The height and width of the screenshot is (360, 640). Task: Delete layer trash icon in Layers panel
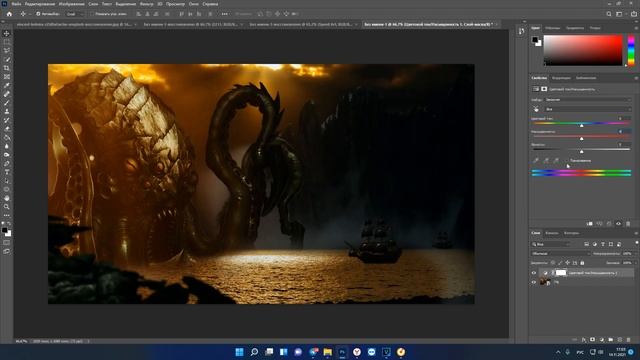click(x=629, y=340)
